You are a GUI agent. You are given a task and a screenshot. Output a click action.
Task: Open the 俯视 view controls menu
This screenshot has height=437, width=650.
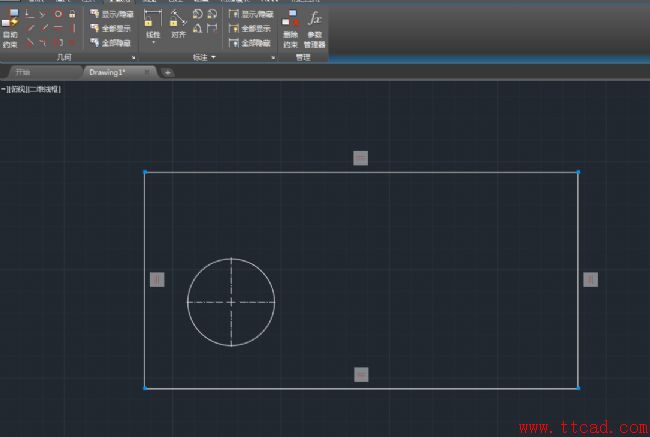click(18, 89)
